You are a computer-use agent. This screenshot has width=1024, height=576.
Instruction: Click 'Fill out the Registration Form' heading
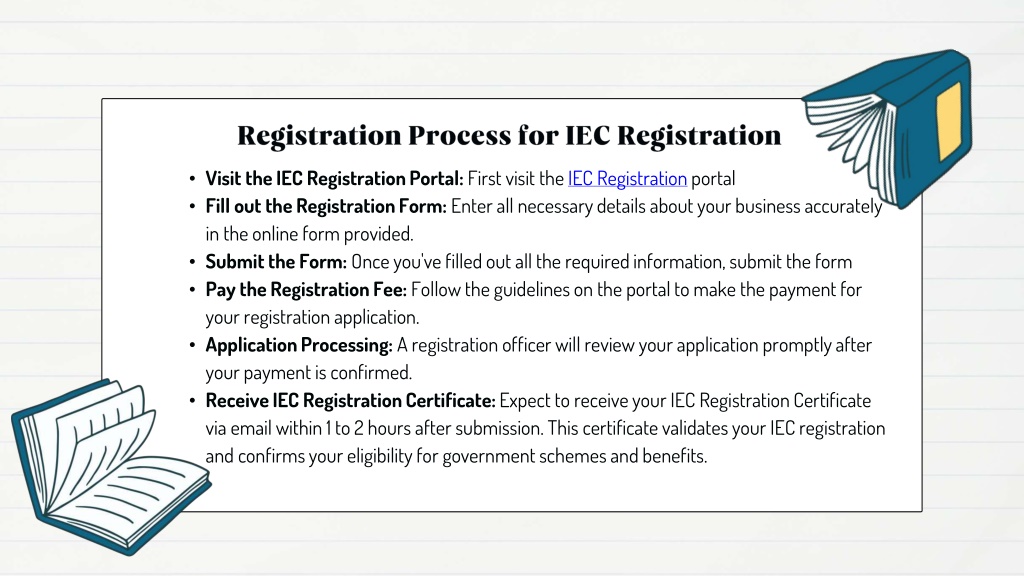pos(326,206)
